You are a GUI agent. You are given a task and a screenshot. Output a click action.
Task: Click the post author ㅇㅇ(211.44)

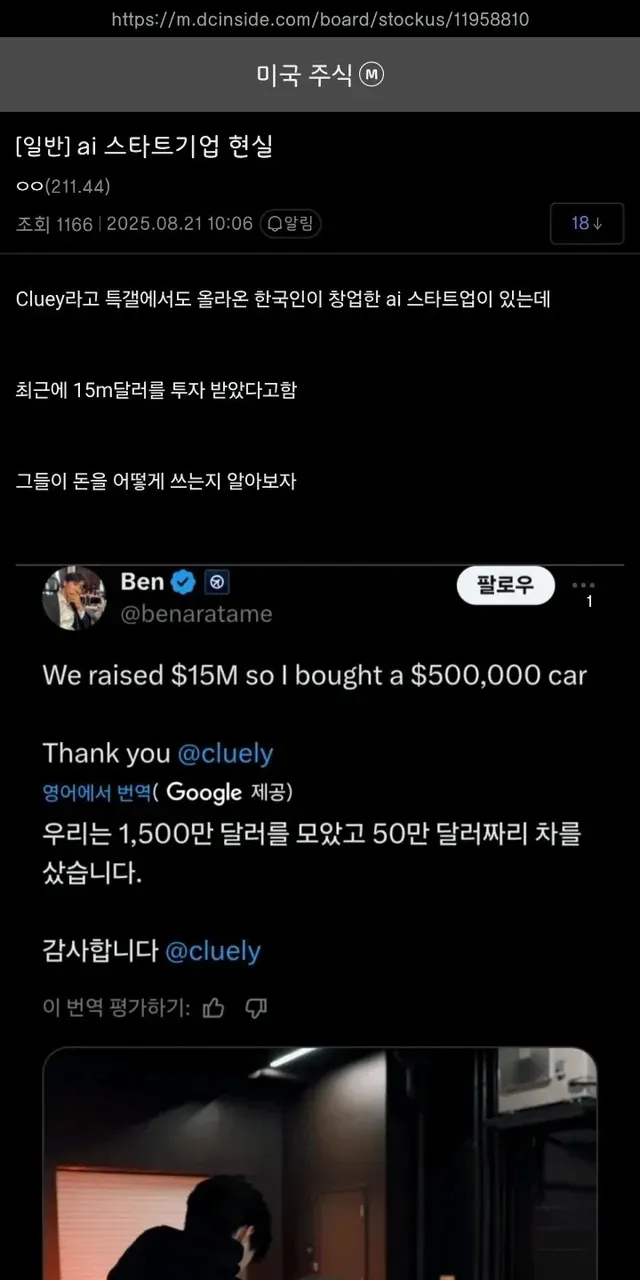click(x=63, y=186)
